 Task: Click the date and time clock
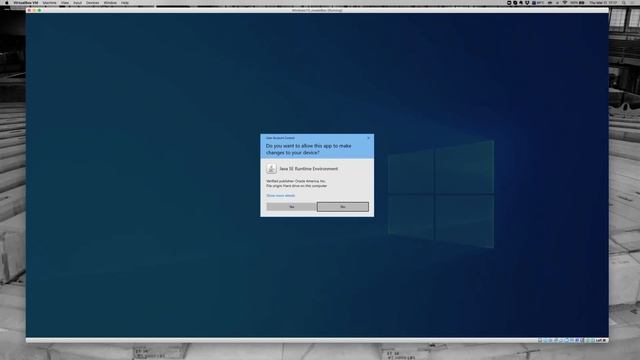pyautogui.click(x=603, y=2)
